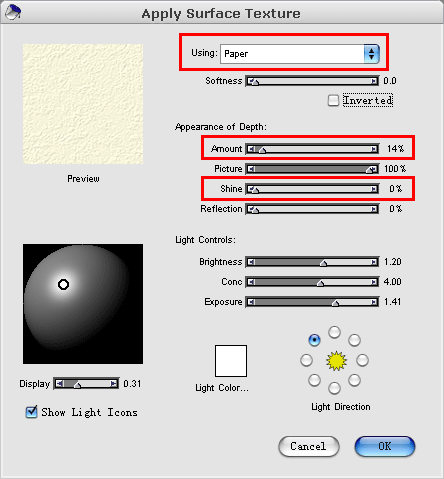Screen dimensions: 444x479
Task: Click the Using dropdown arrow stepper
Action: click(372, 54)
